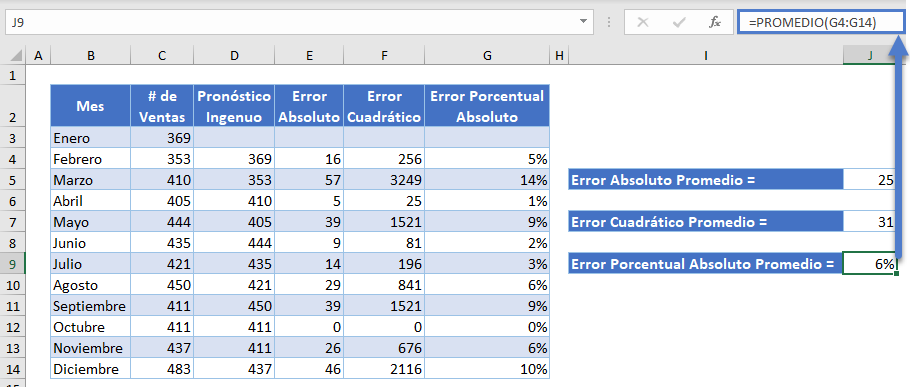
Task: Click the Error Absoluto header cell
Action: (309, 106)
